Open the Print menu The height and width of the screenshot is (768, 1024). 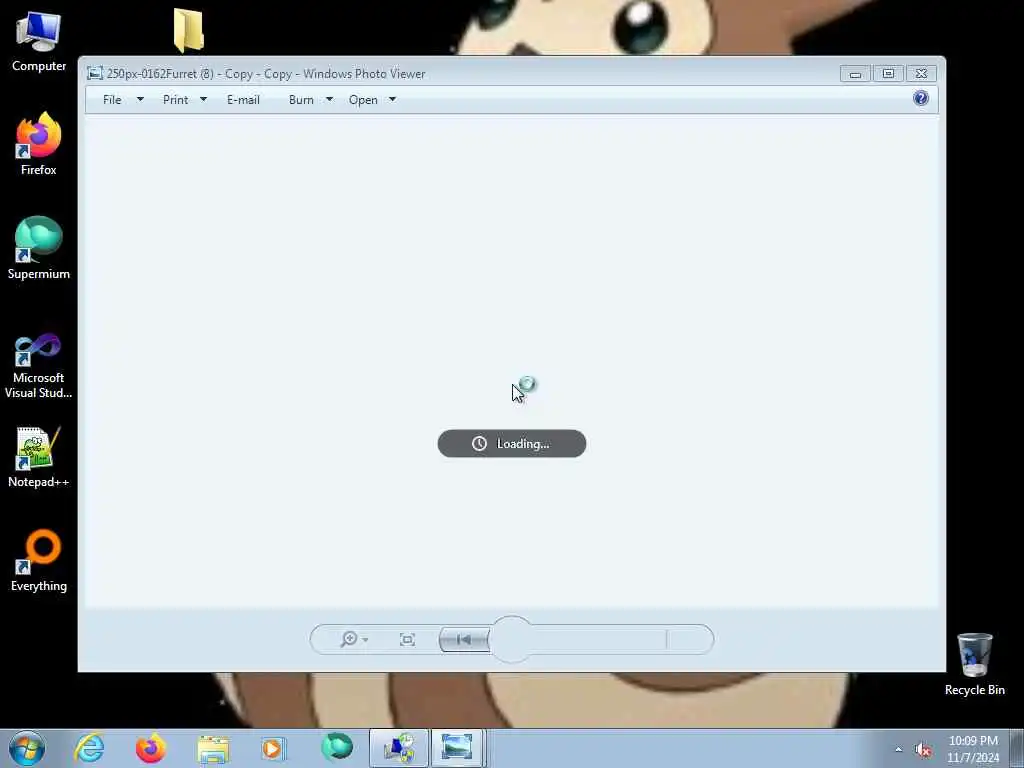(175, 99)
